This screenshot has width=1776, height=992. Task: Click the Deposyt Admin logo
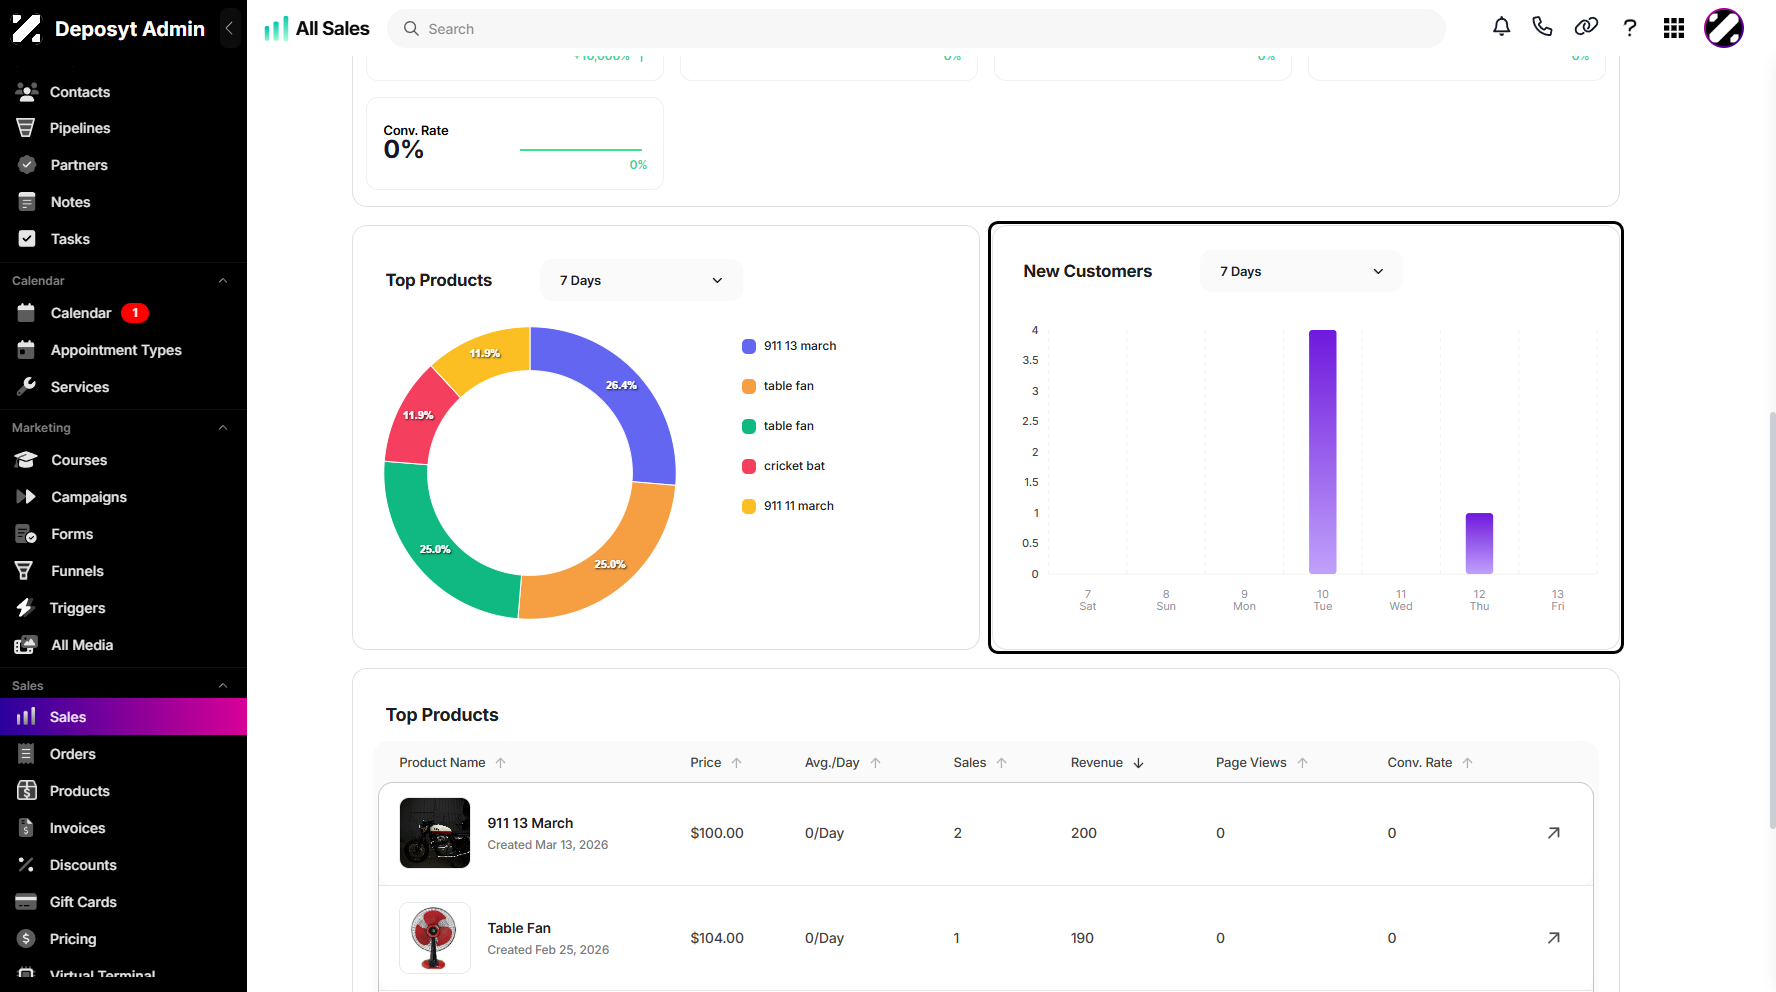[x=108, y=28]
